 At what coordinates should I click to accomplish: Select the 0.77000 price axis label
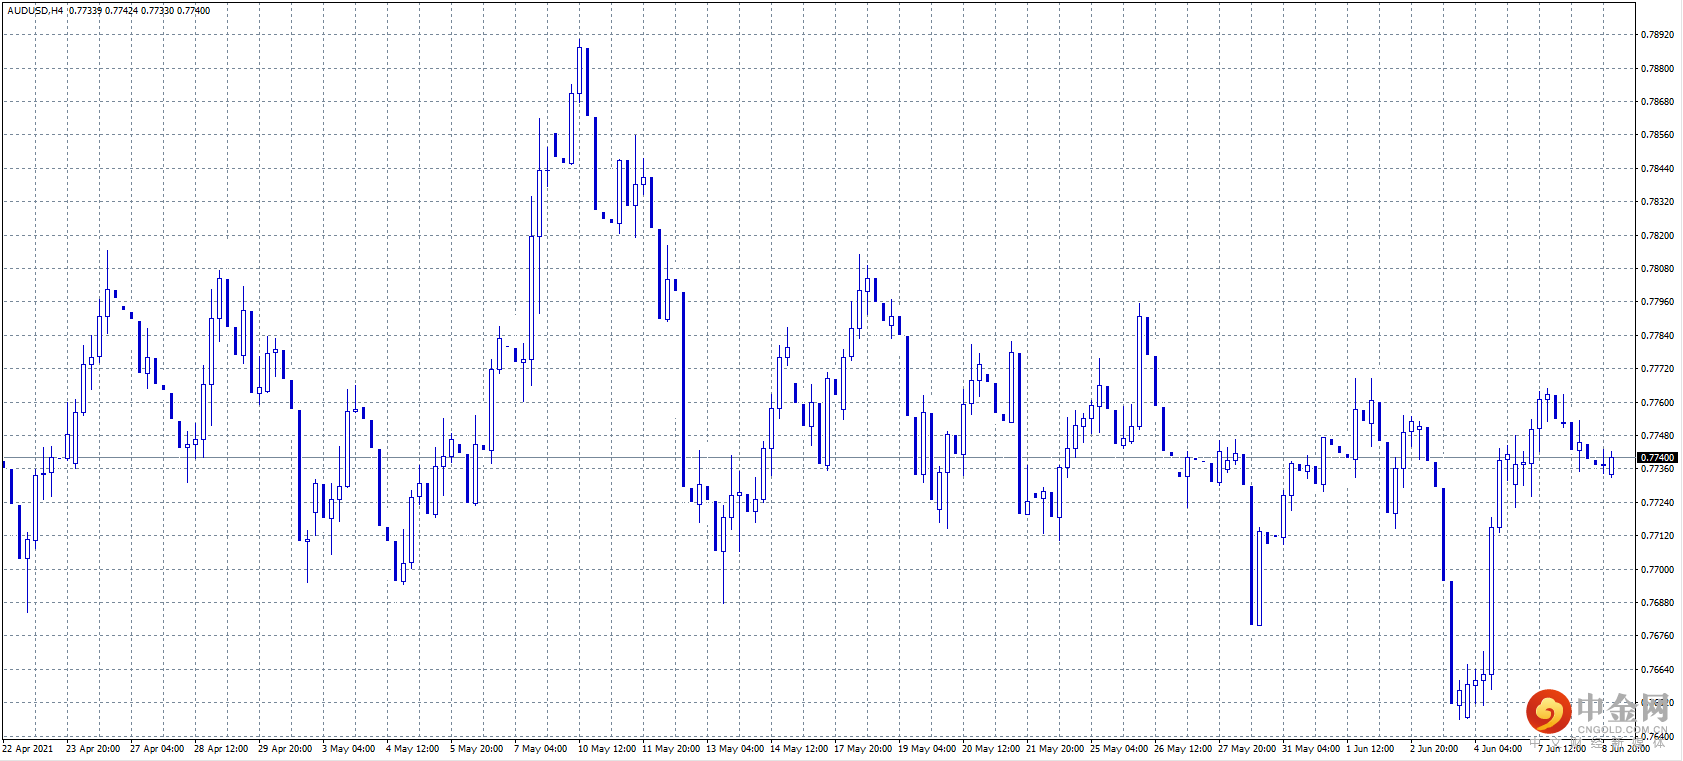(x=1657, y=570)
